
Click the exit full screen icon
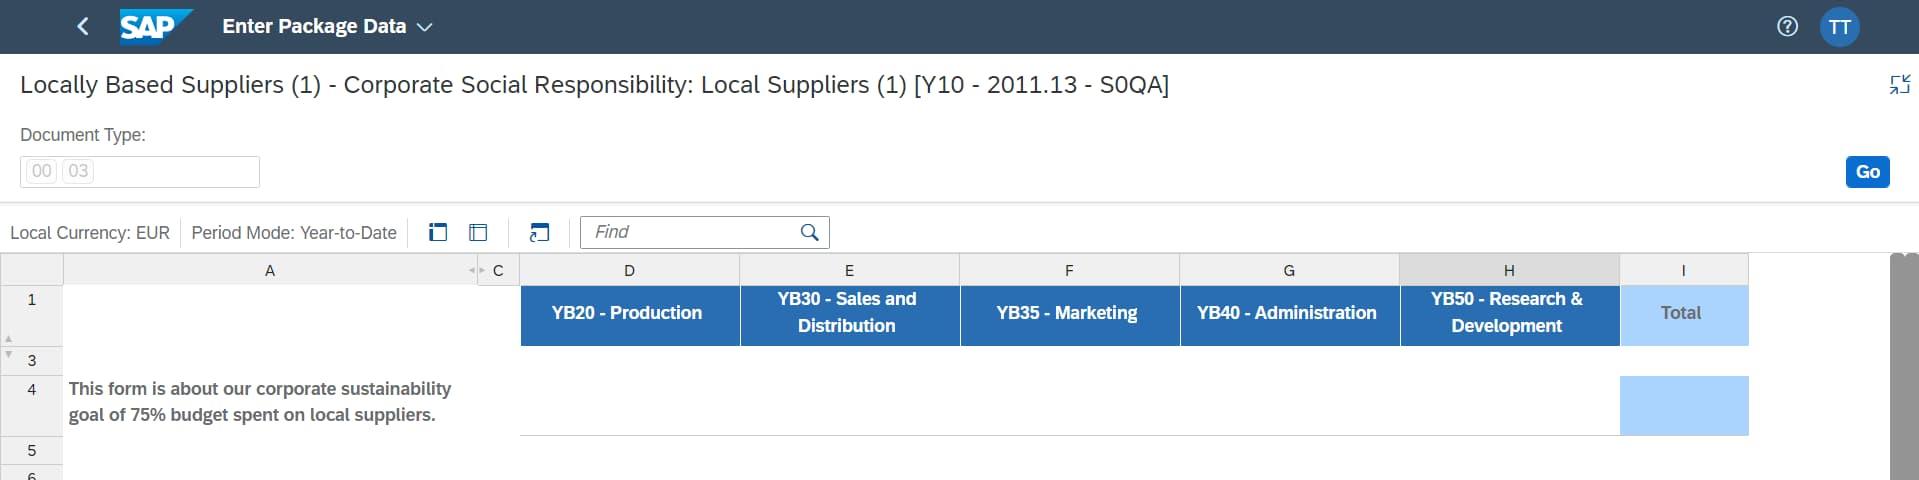[x=1899, y=85]
